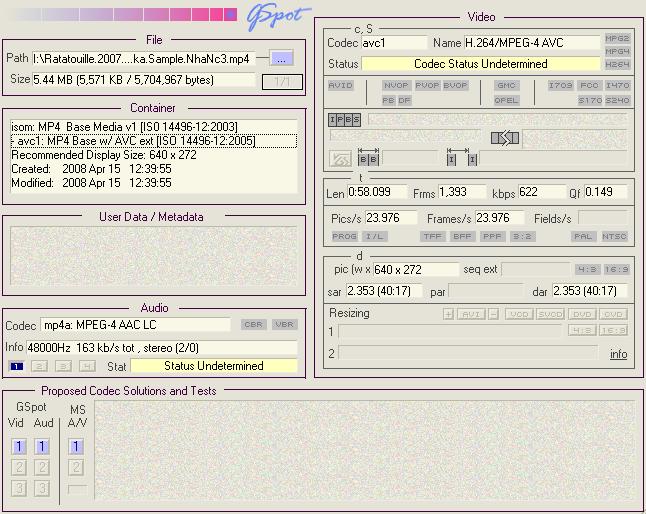Image resolution: width=646 pixels, height=514 pixels.
Task: Click the TFF field order indicator
Action: (x=433, y=236)
